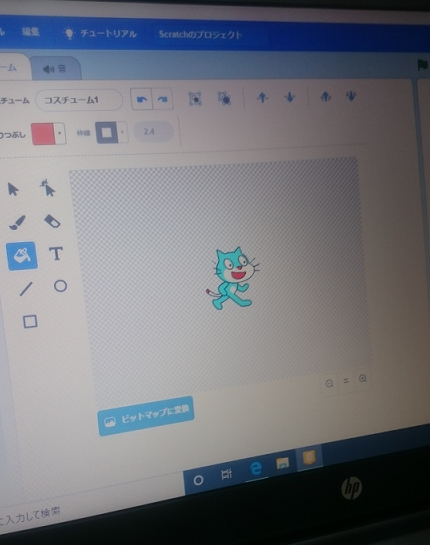
Task: Select the Eraser tool
Action: pos(52,221)
